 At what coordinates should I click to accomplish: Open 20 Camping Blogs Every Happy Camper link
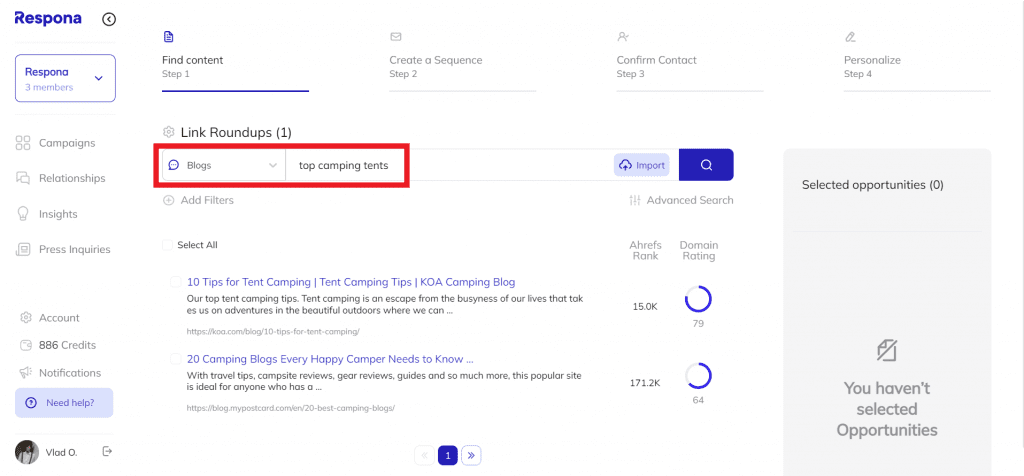[x=330, y=359]
